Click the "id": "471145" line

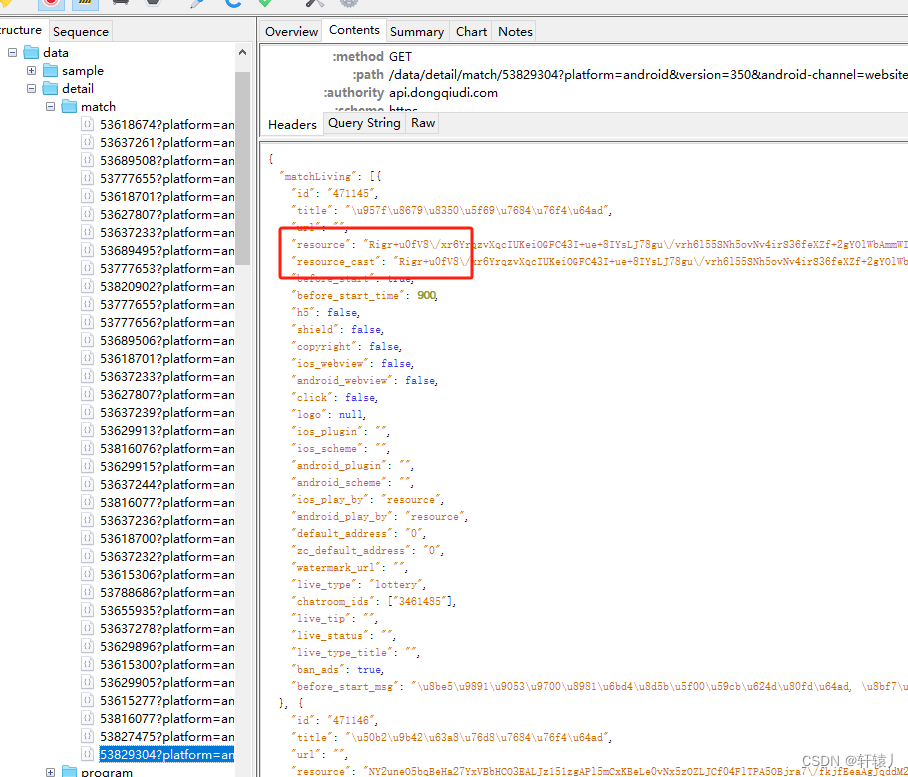point(337,193)
